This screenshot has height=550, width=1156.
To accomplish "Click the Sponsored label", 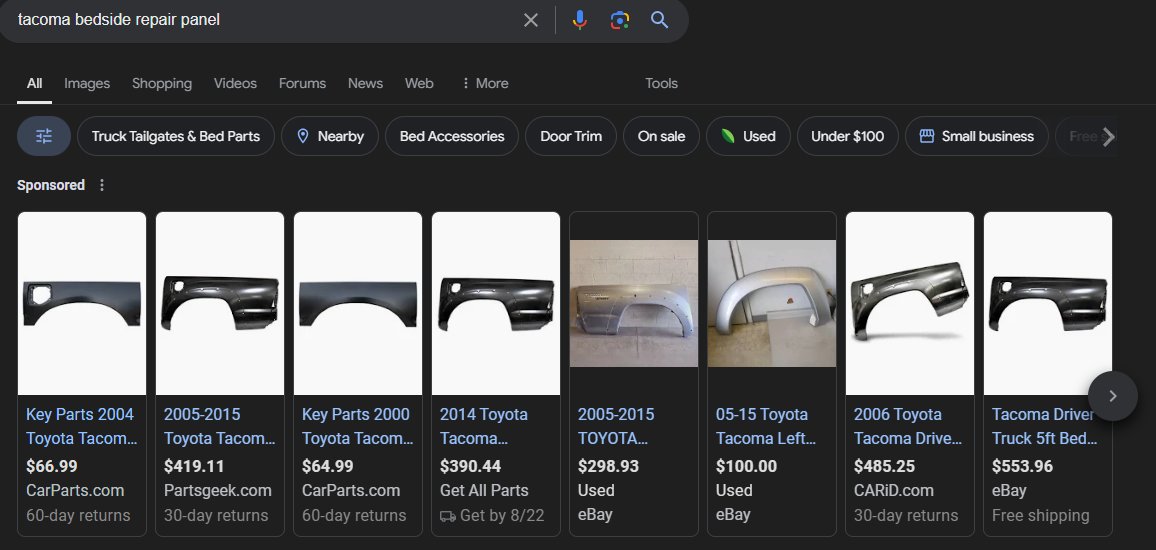I will click(51, 185).
